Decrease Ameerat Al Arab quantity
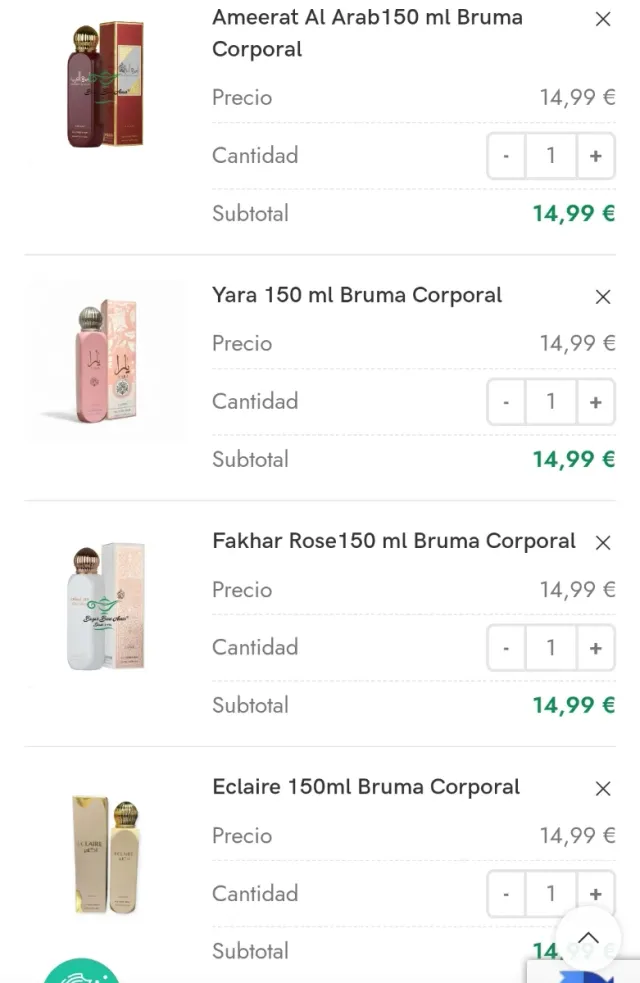 pos(506,156)
